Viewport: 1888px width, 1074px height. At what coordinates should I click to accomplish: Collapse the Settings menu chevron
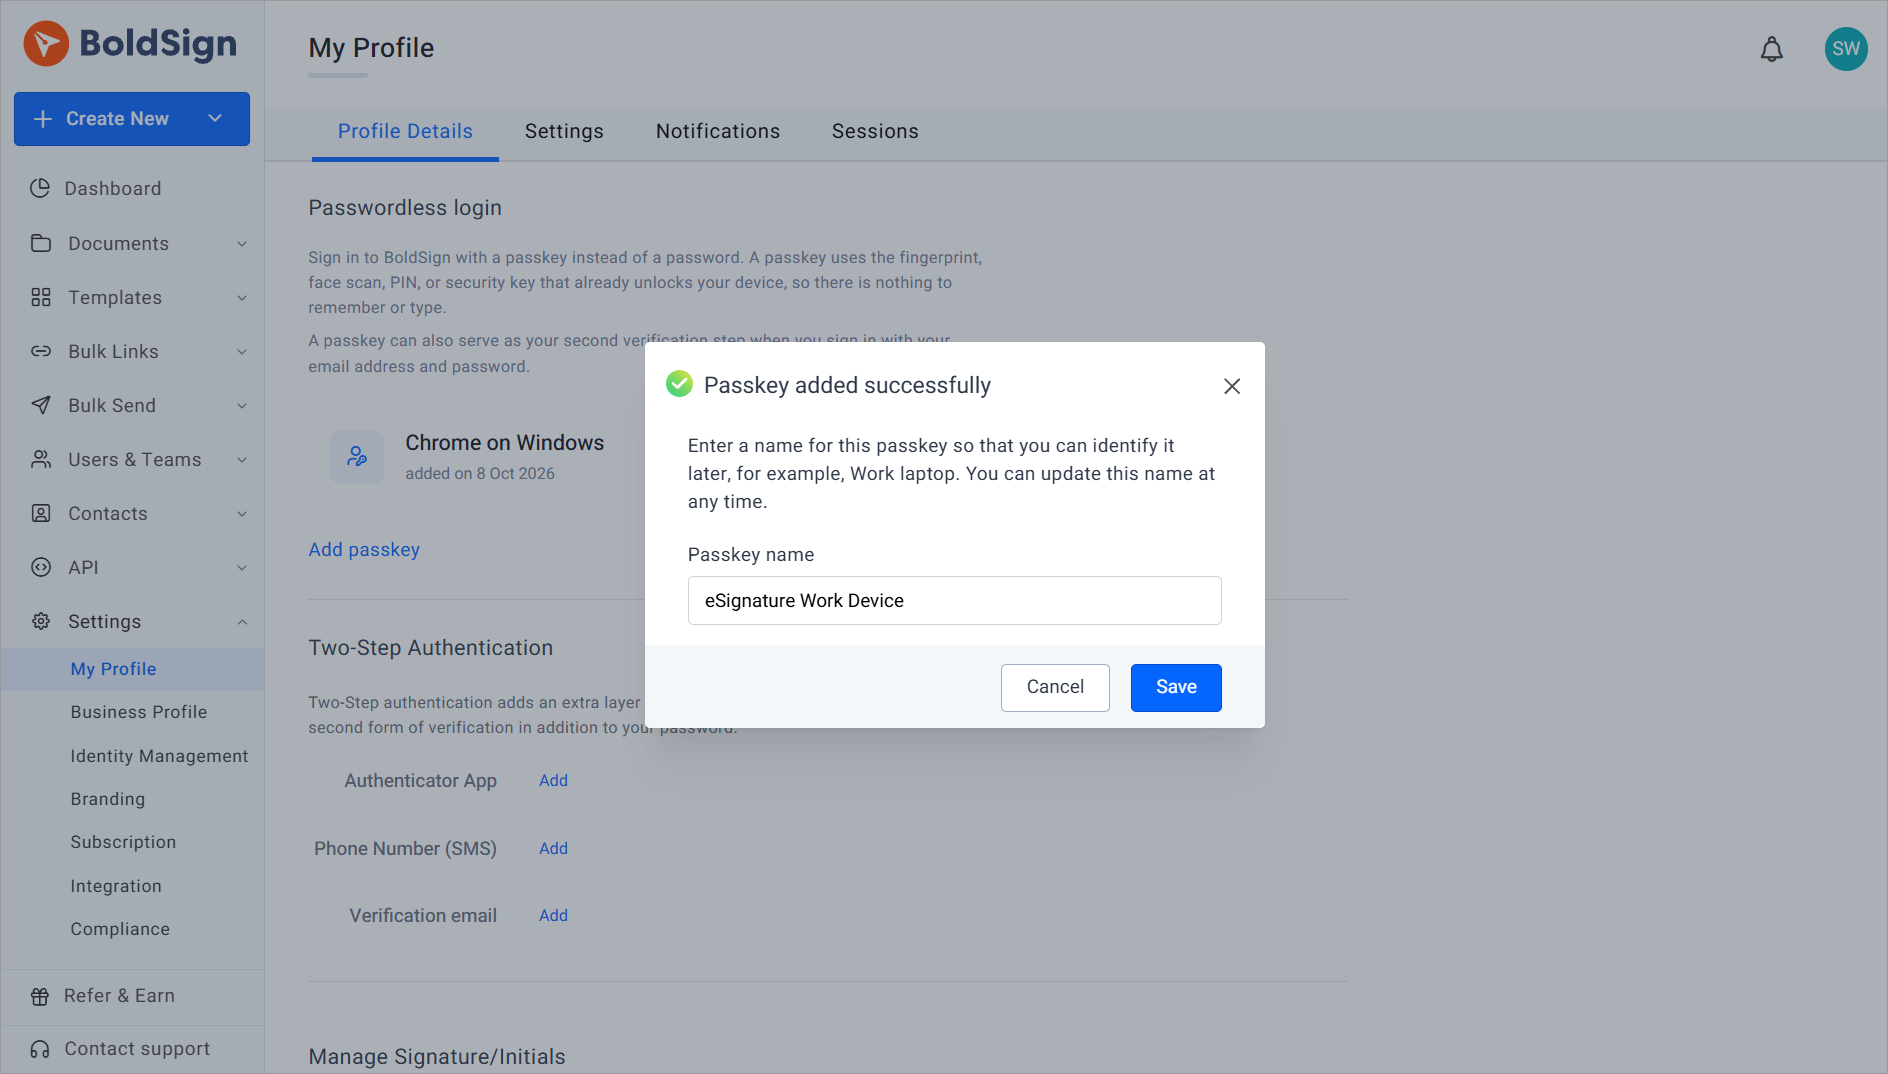coord(242,622)
